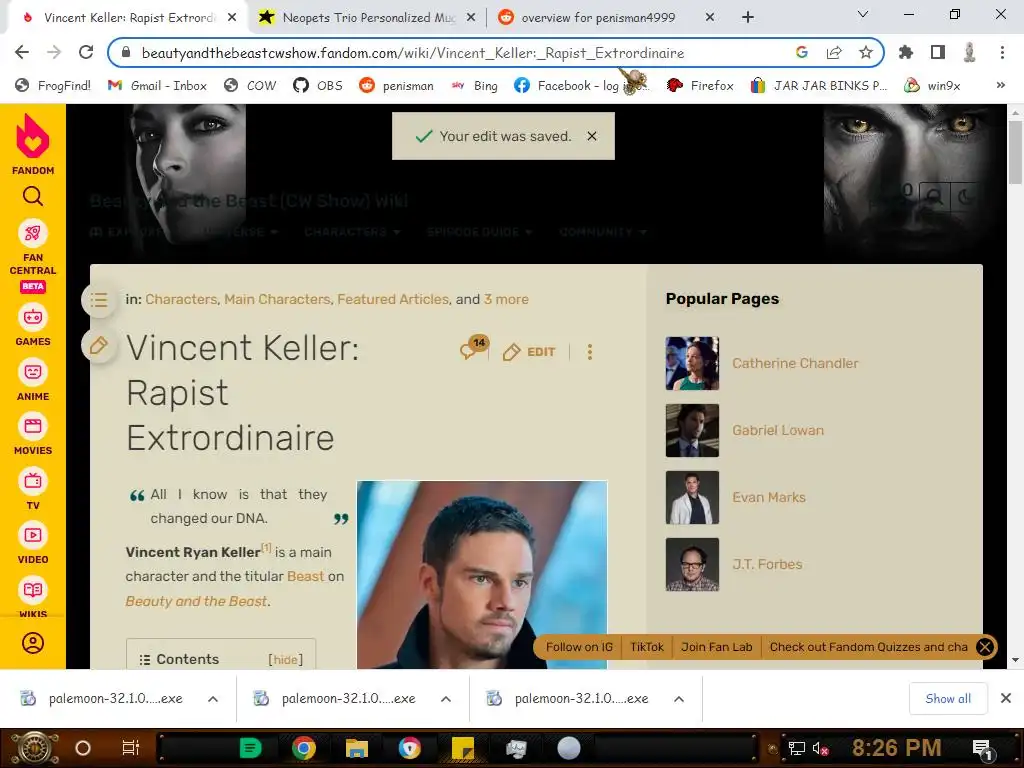Viewport: 1024px width, 768px height.
Task: Open the 14 comments bubble
Action: [473, 348]
